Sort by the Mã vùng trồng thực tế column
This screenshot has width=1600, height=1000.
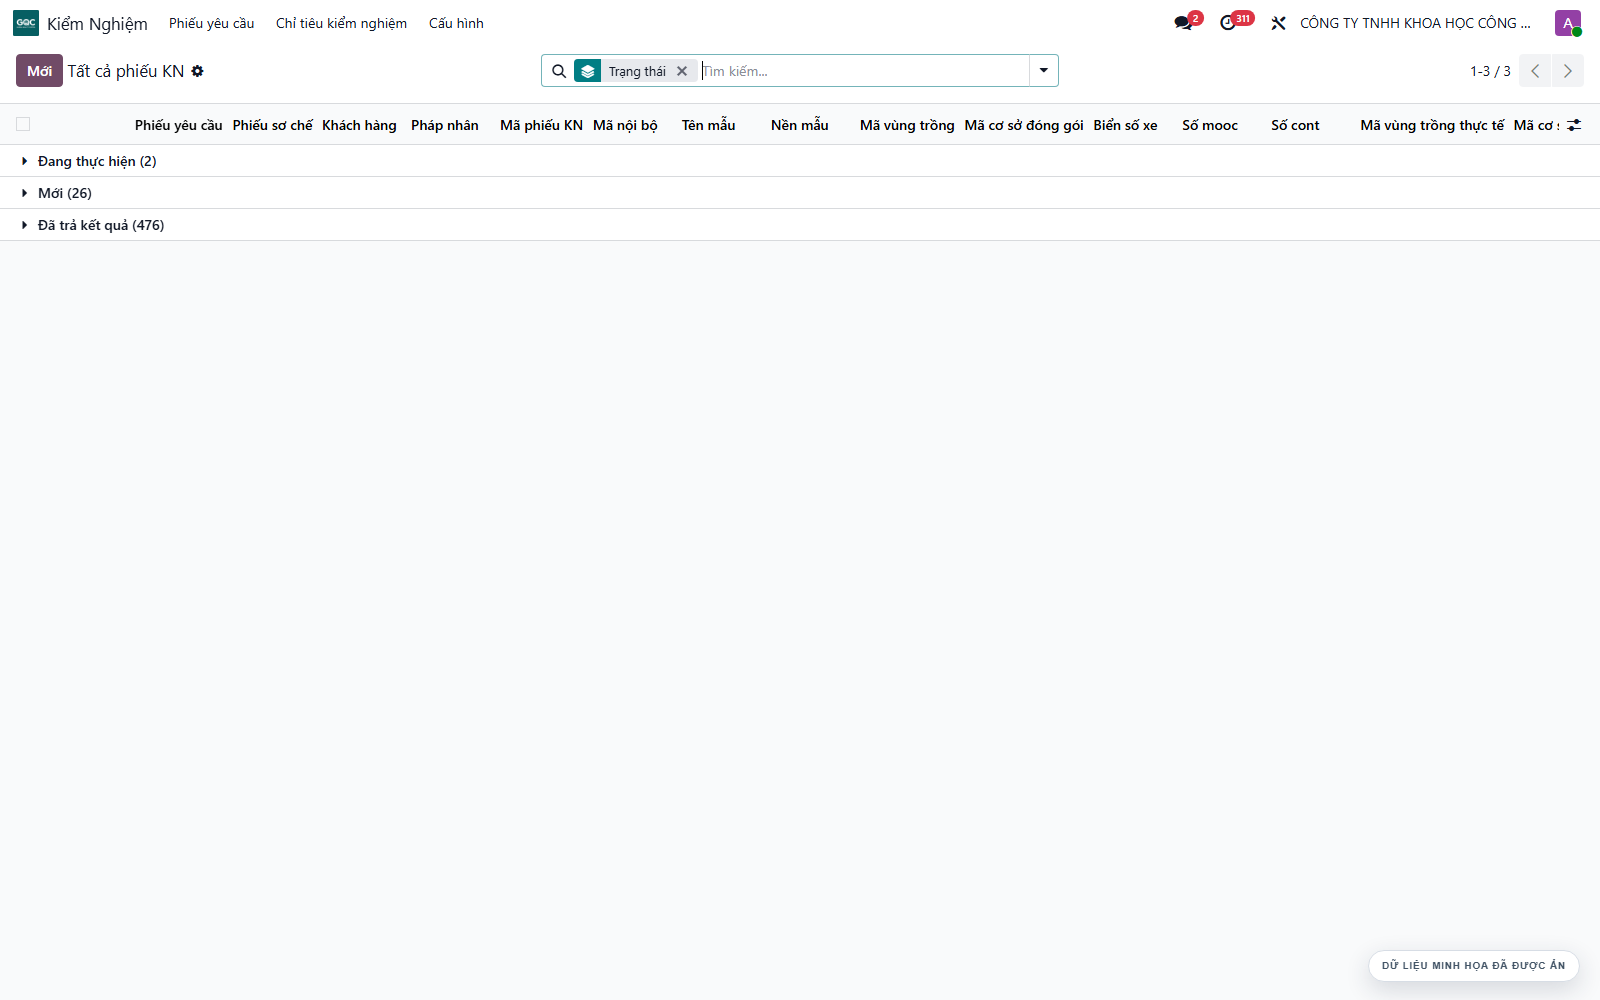(1432, 125)
